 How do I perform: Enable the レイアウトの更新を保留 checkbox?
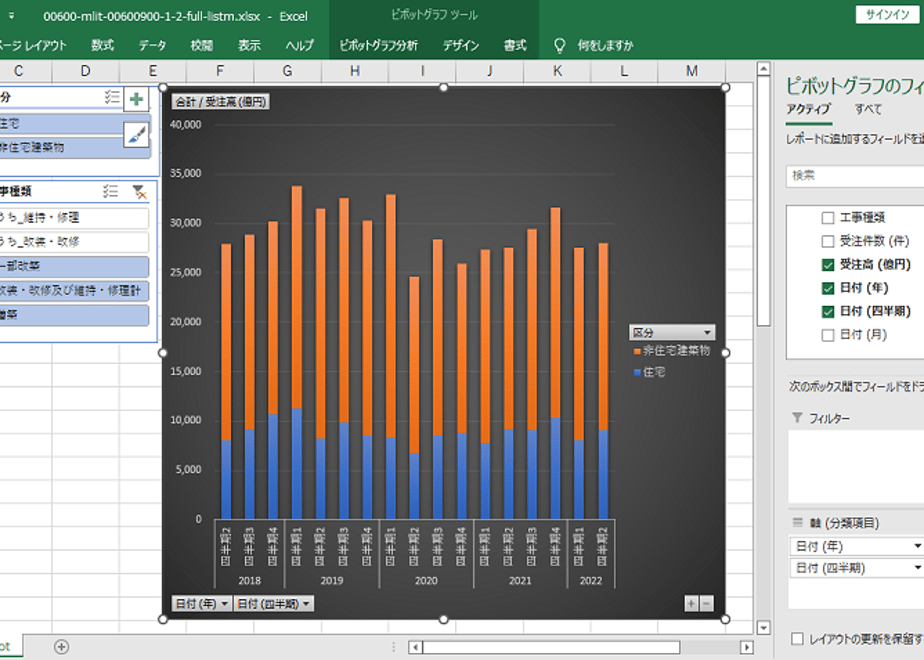coord(797,639)
